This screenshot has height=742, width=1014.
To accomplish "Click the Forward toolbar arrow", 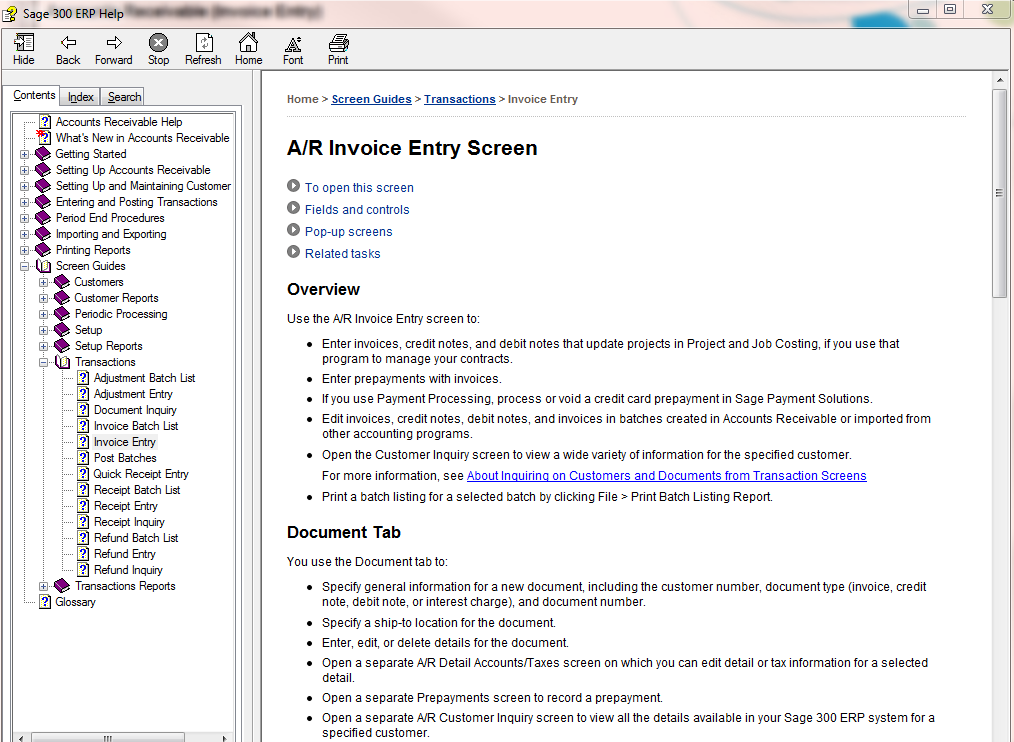I will tap(114, 49).
